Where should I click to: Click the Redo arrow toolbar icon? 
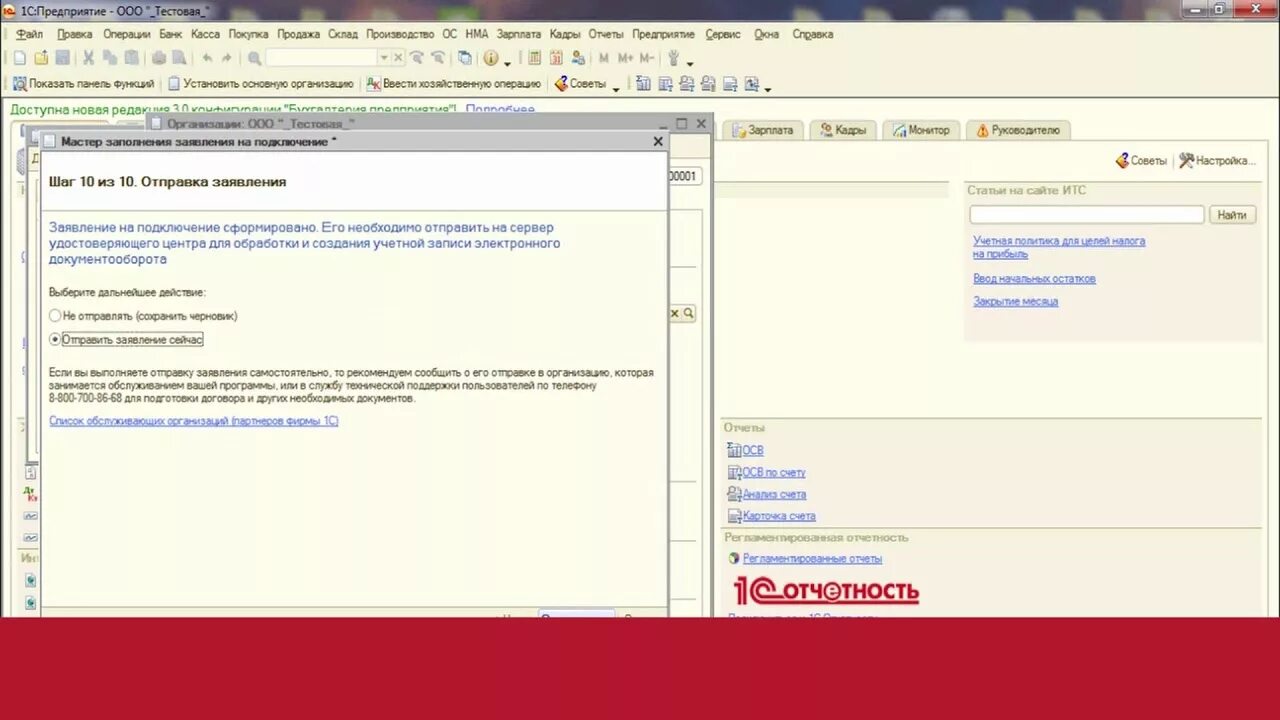[x=227, y=58]
